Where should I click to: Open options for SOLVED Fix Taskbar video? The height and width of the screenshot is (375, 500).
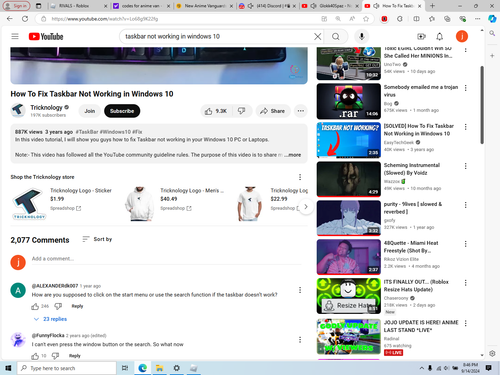tap(466, 127)
